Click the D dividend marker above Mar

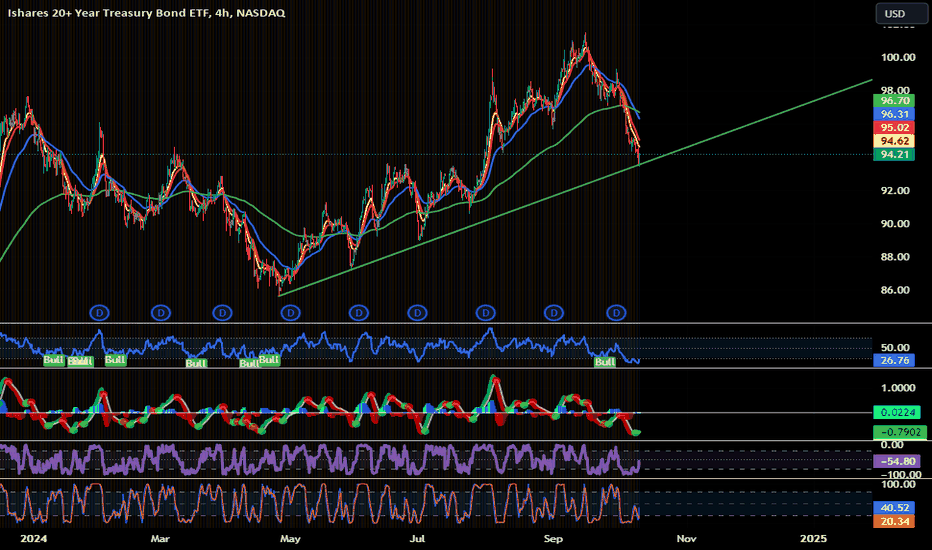[x=160, y=313]
